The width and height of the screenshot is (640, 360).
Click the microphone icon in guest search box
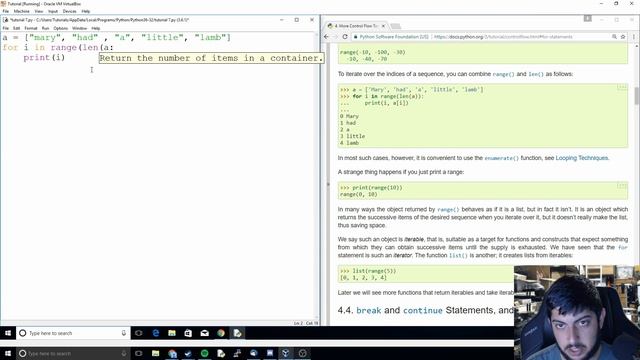tap(124, 333)
